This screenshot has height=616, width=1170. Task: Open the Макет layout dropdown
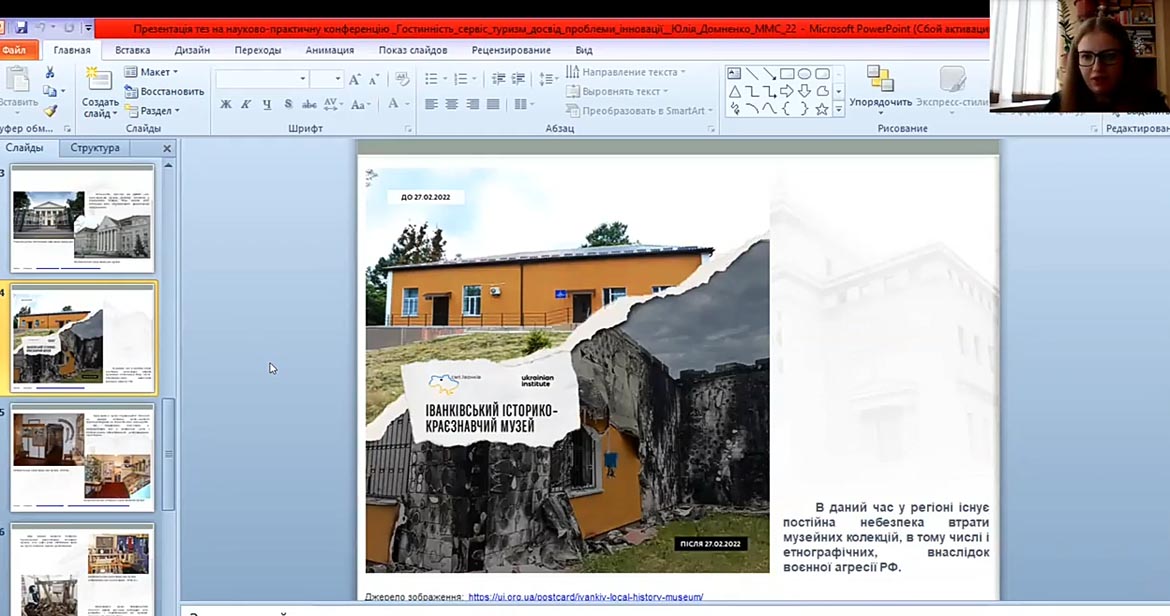click(x=151, y=72)
